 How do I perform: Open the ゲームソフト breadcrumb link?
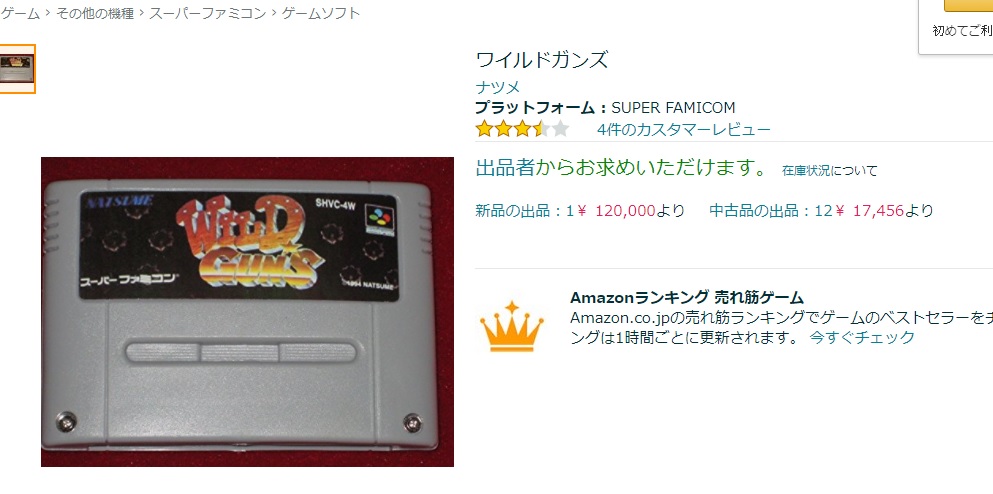tap(320, 13)
